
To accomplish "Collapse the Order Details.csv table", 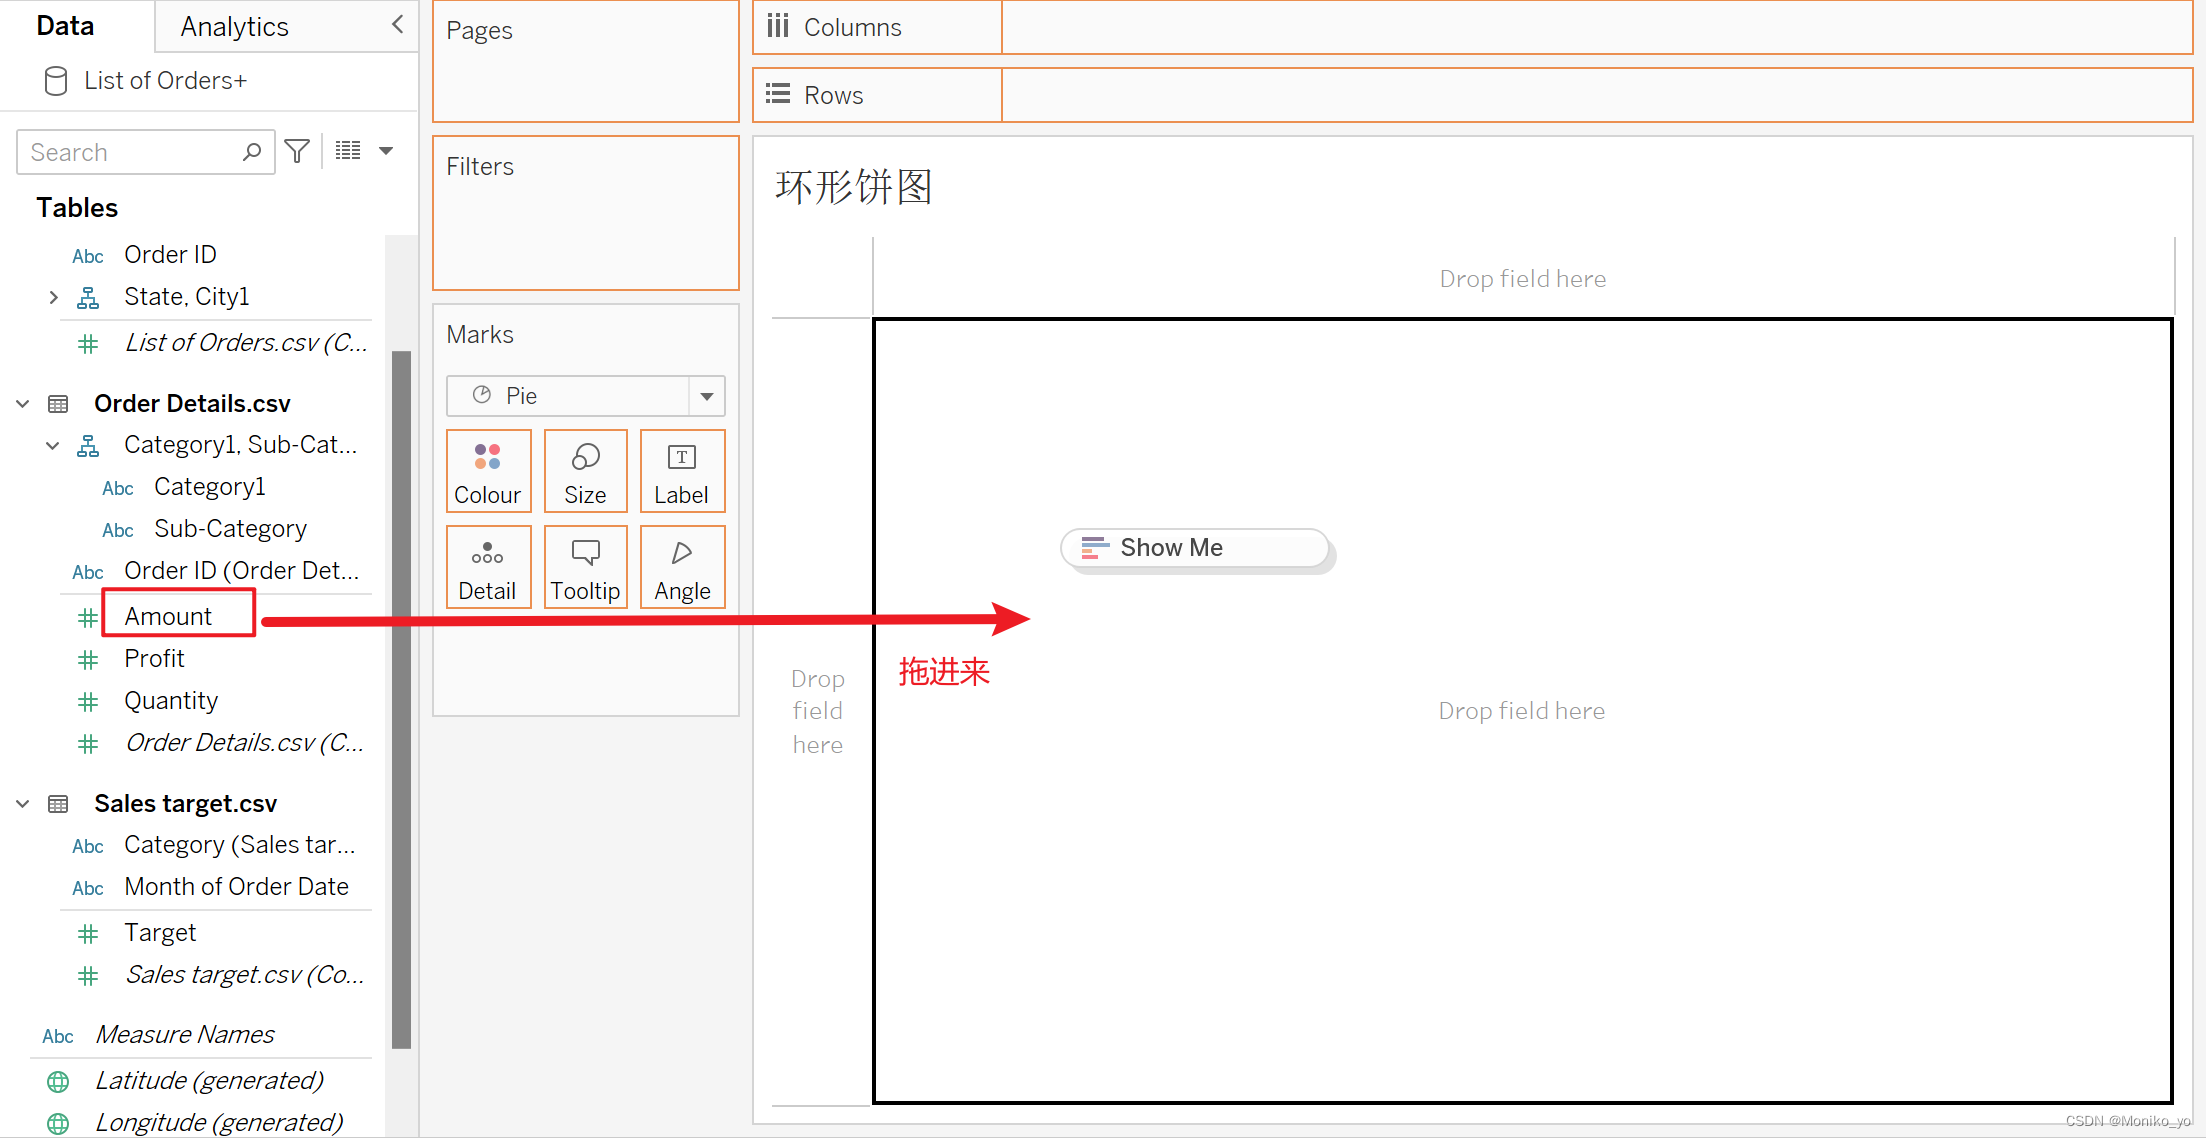I will (23, 404).
